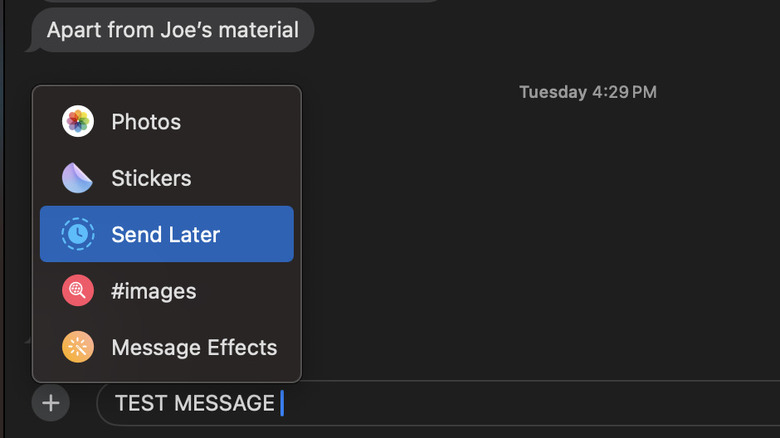
Task: Choose Message Effects from the menu
Action: [194, 348]
